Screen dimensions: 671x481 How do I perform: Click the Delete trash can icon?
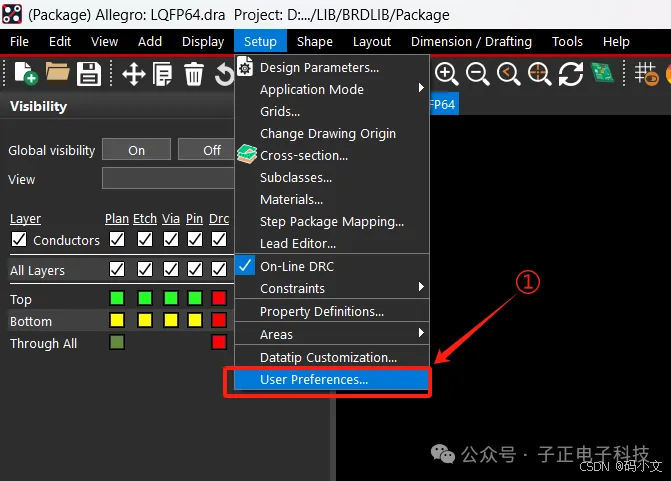[194, 74]
